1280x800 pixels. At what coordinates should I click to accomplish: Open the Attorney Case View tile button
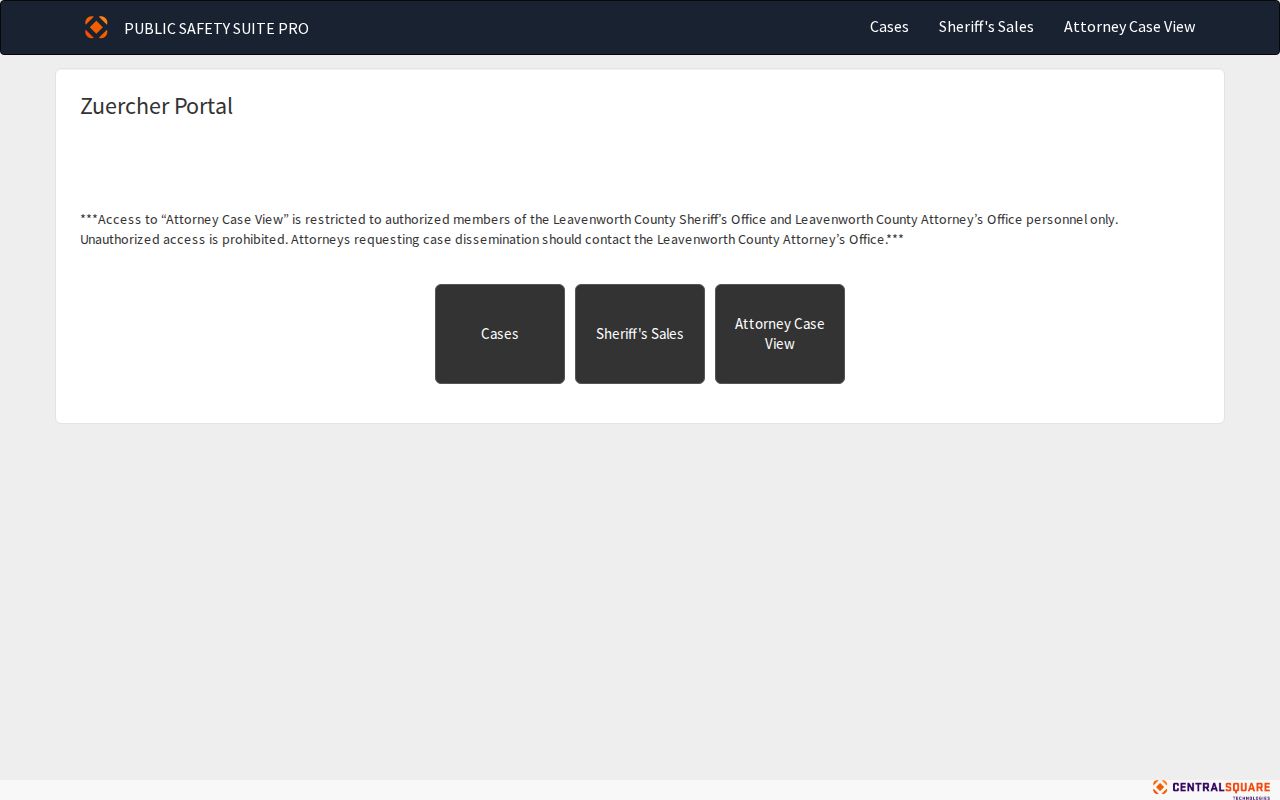point(780,334)
